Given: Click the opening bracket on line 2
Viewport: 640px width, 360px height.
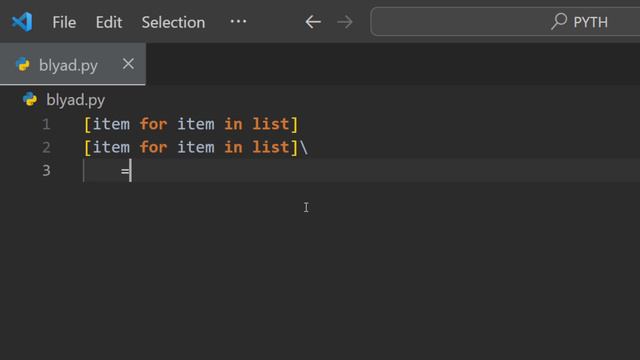Looking at the screenshot, I should click(x=87, y=147).
